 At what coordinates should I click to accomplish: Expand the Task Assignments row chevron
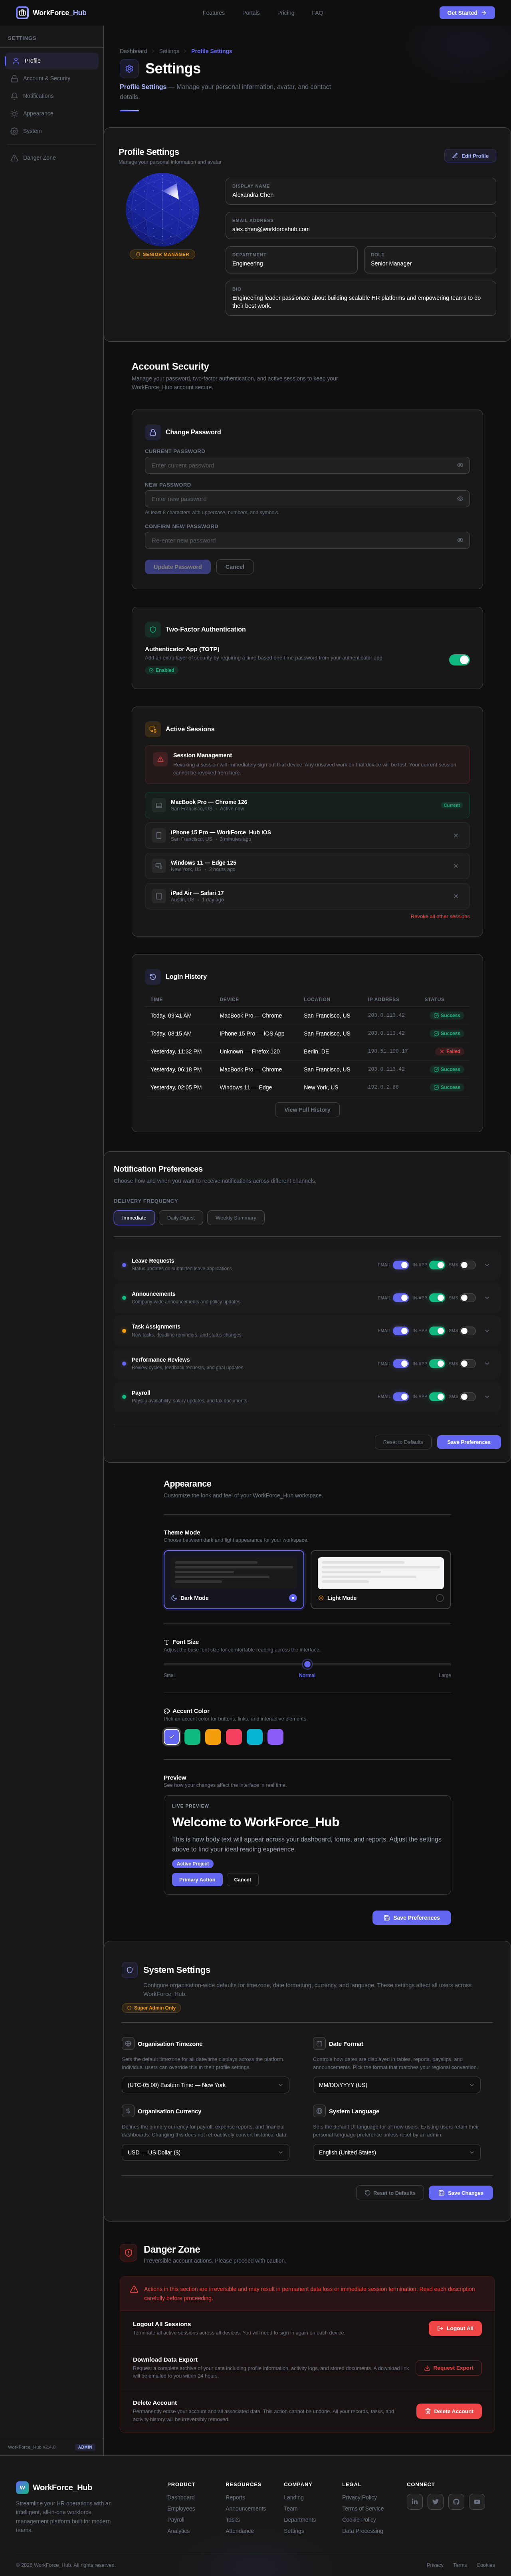coord(487,1331)
